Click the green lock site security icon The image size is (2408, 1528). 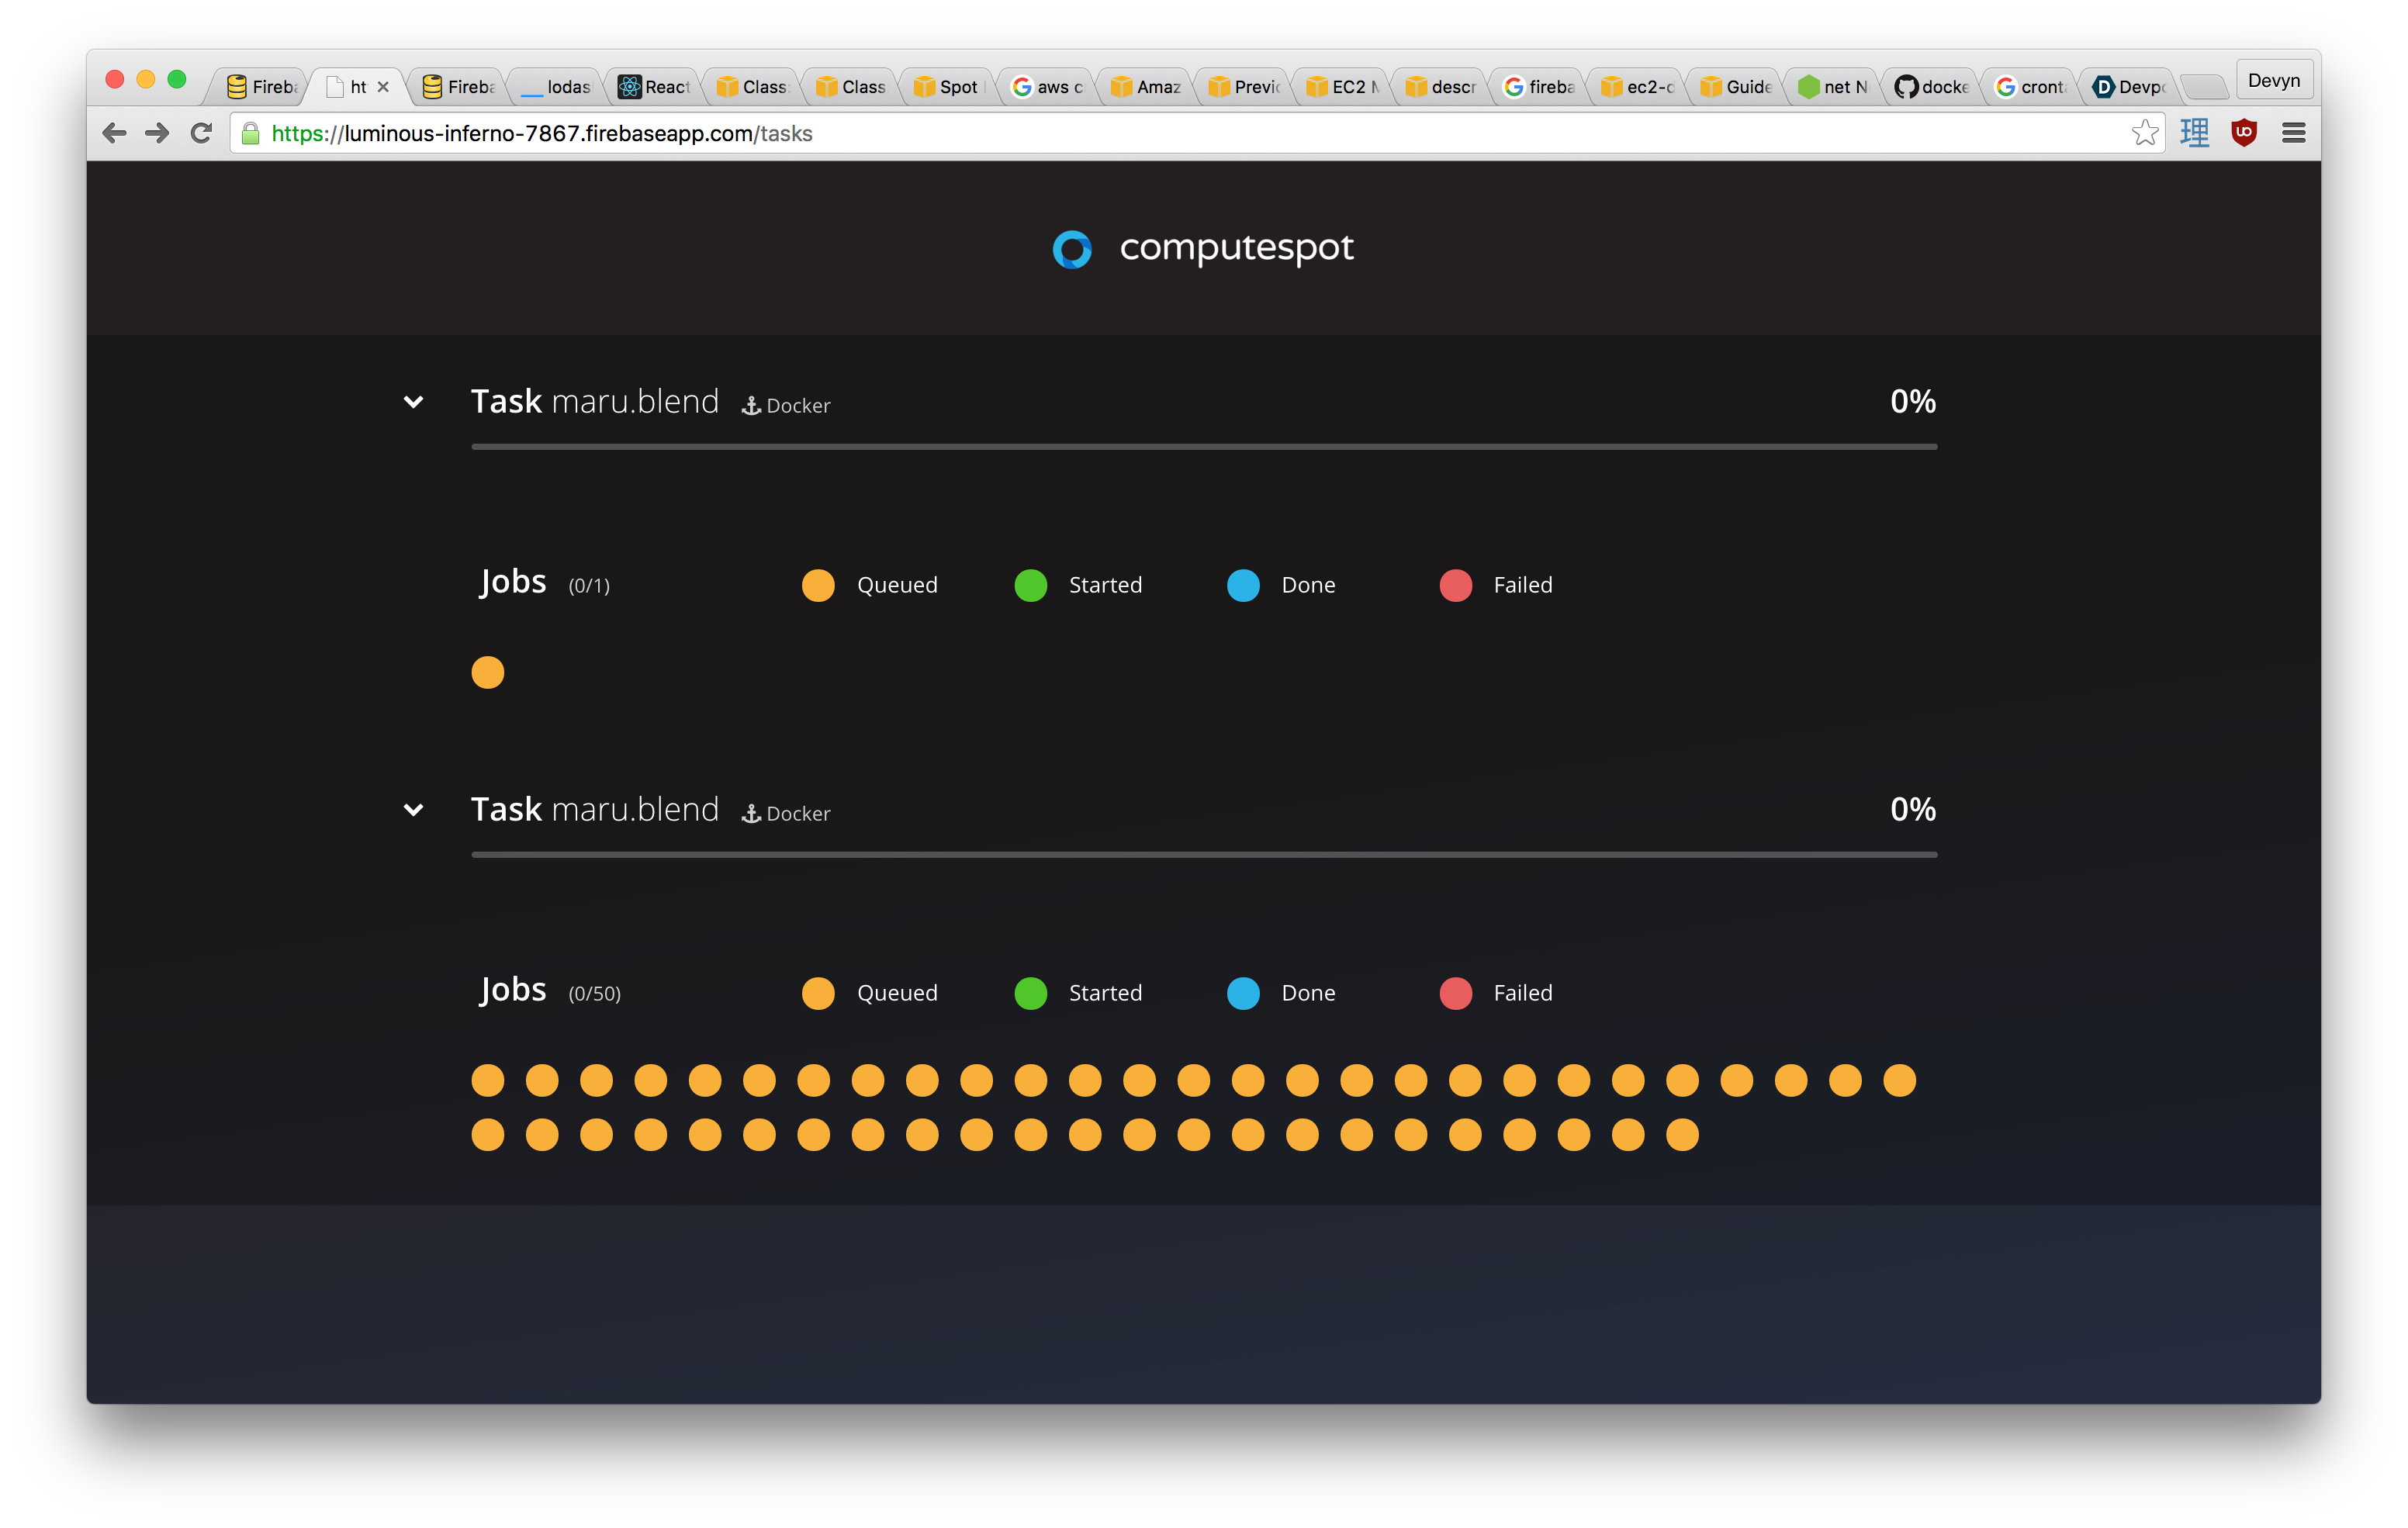(251, 134)
